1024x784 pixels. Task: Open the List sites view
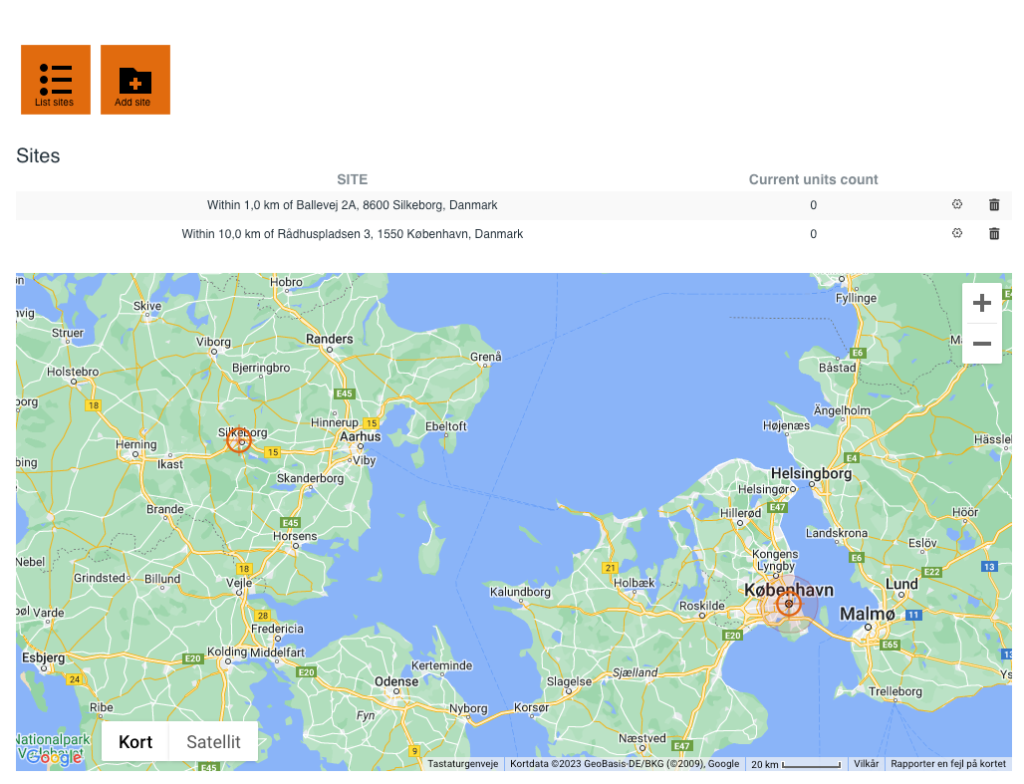55,79
